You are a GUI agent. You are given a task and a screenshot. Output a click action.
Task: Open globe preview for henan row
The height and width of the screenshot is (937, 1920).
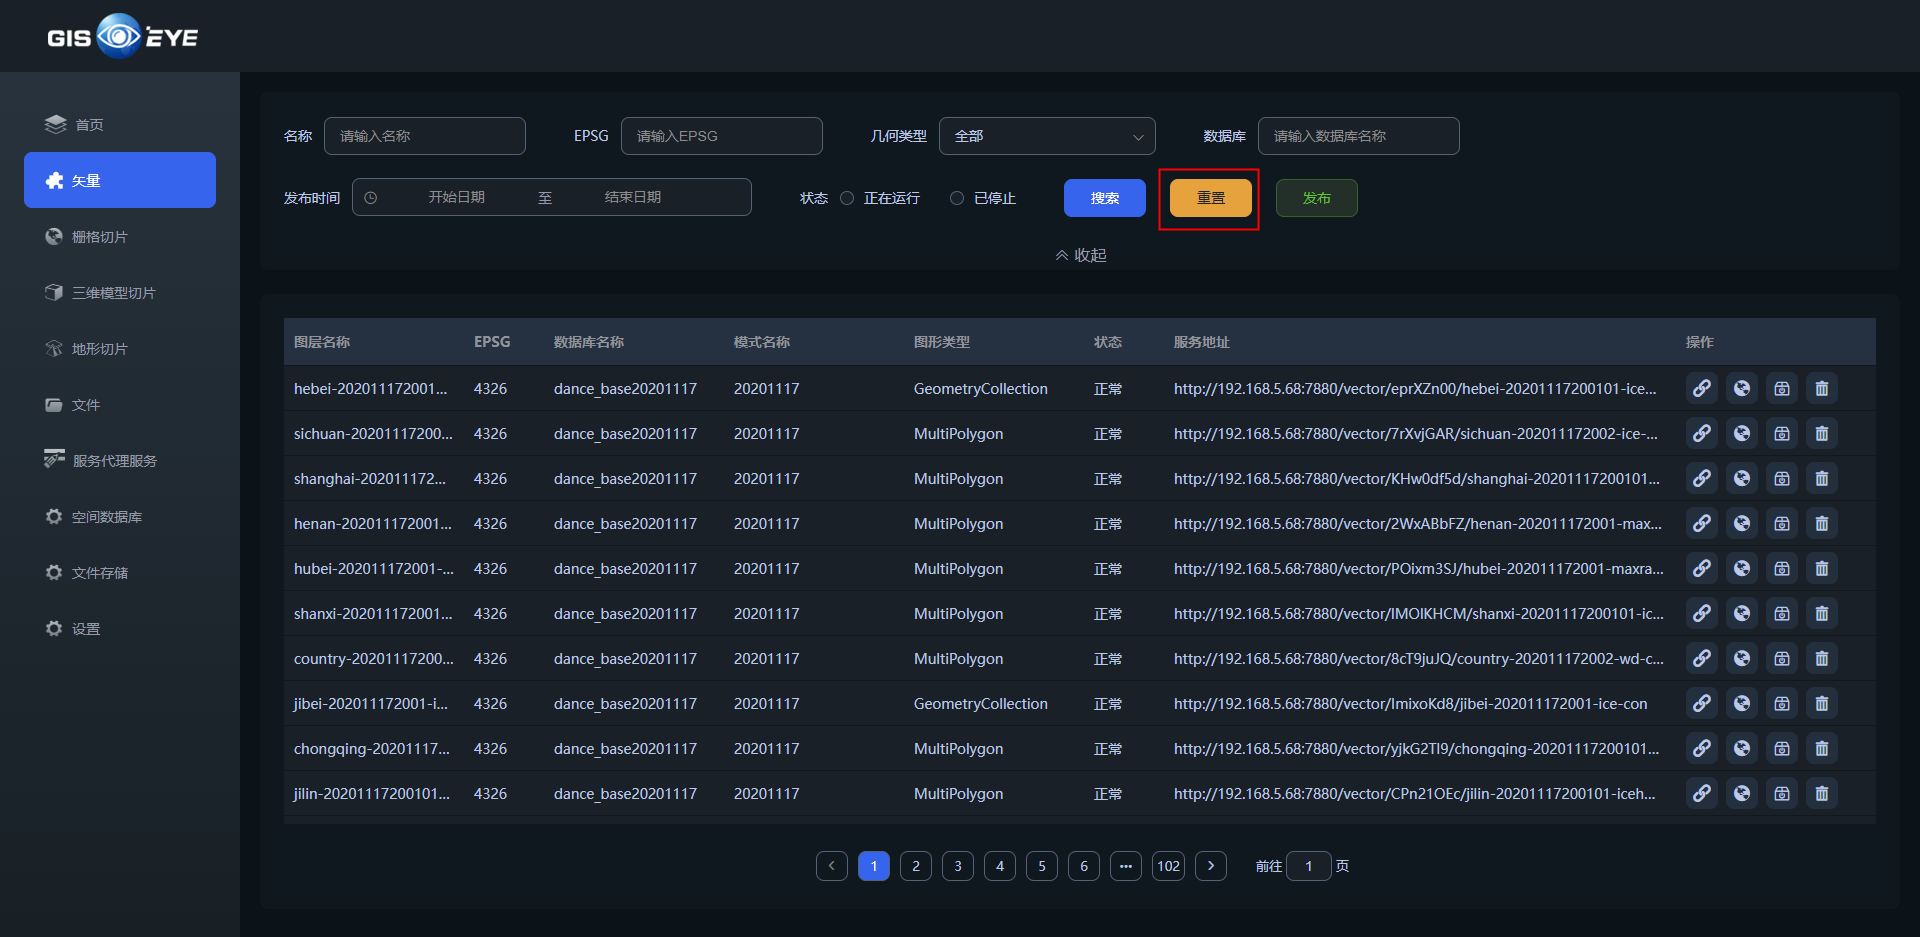coord(1741,523)
